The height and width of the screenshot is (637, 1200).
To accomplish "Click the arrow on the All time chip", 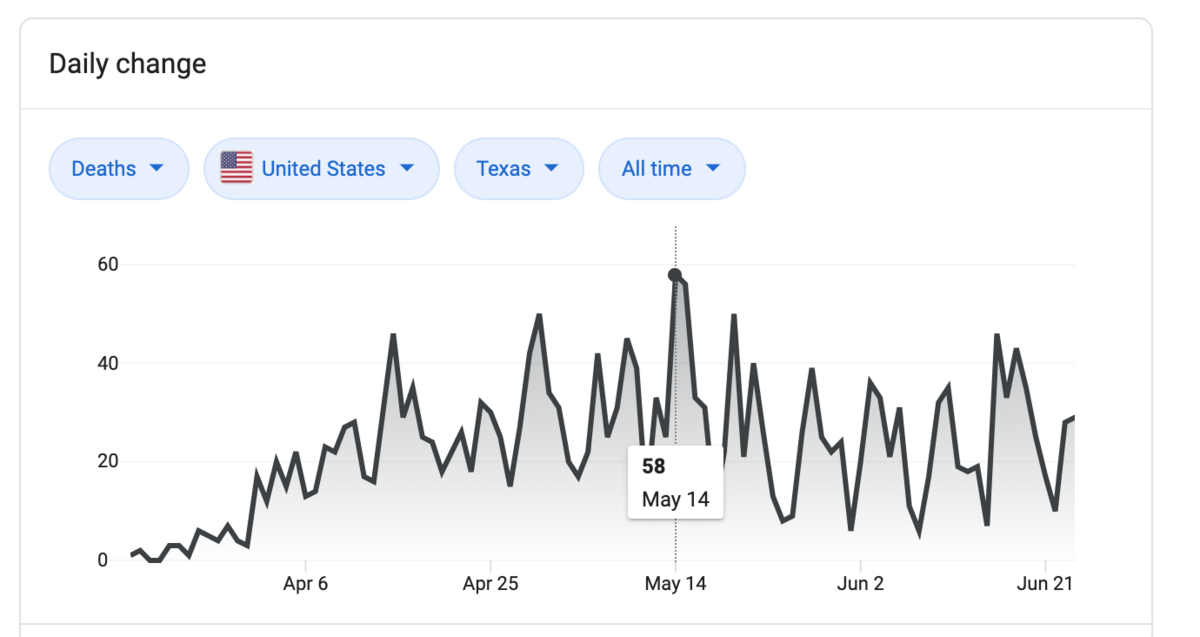I will coord(712,168).
